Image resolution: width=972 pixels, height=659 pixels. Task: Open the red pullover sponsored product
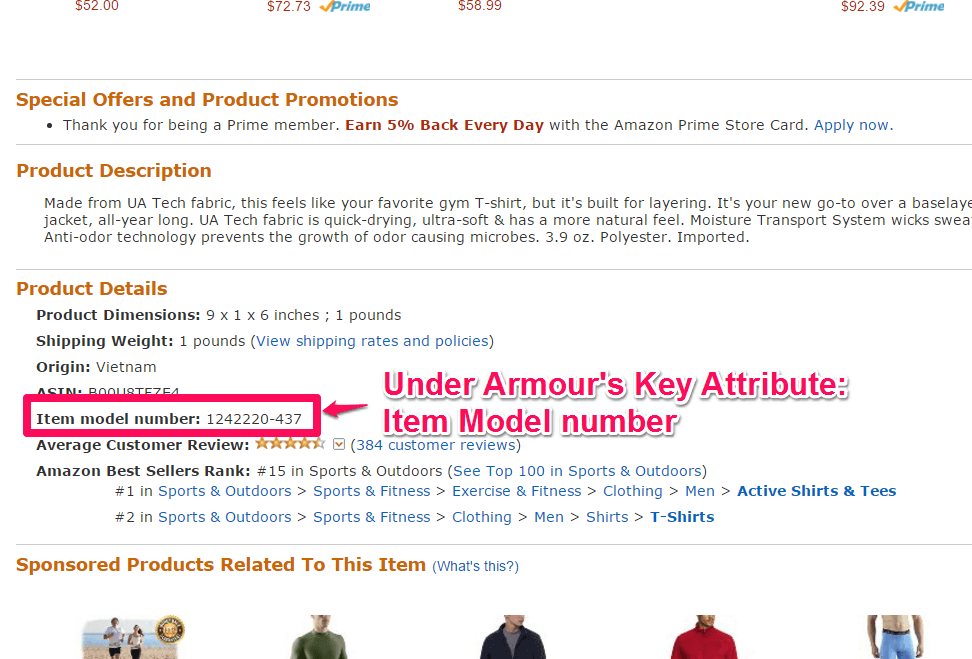click(705, 637)
